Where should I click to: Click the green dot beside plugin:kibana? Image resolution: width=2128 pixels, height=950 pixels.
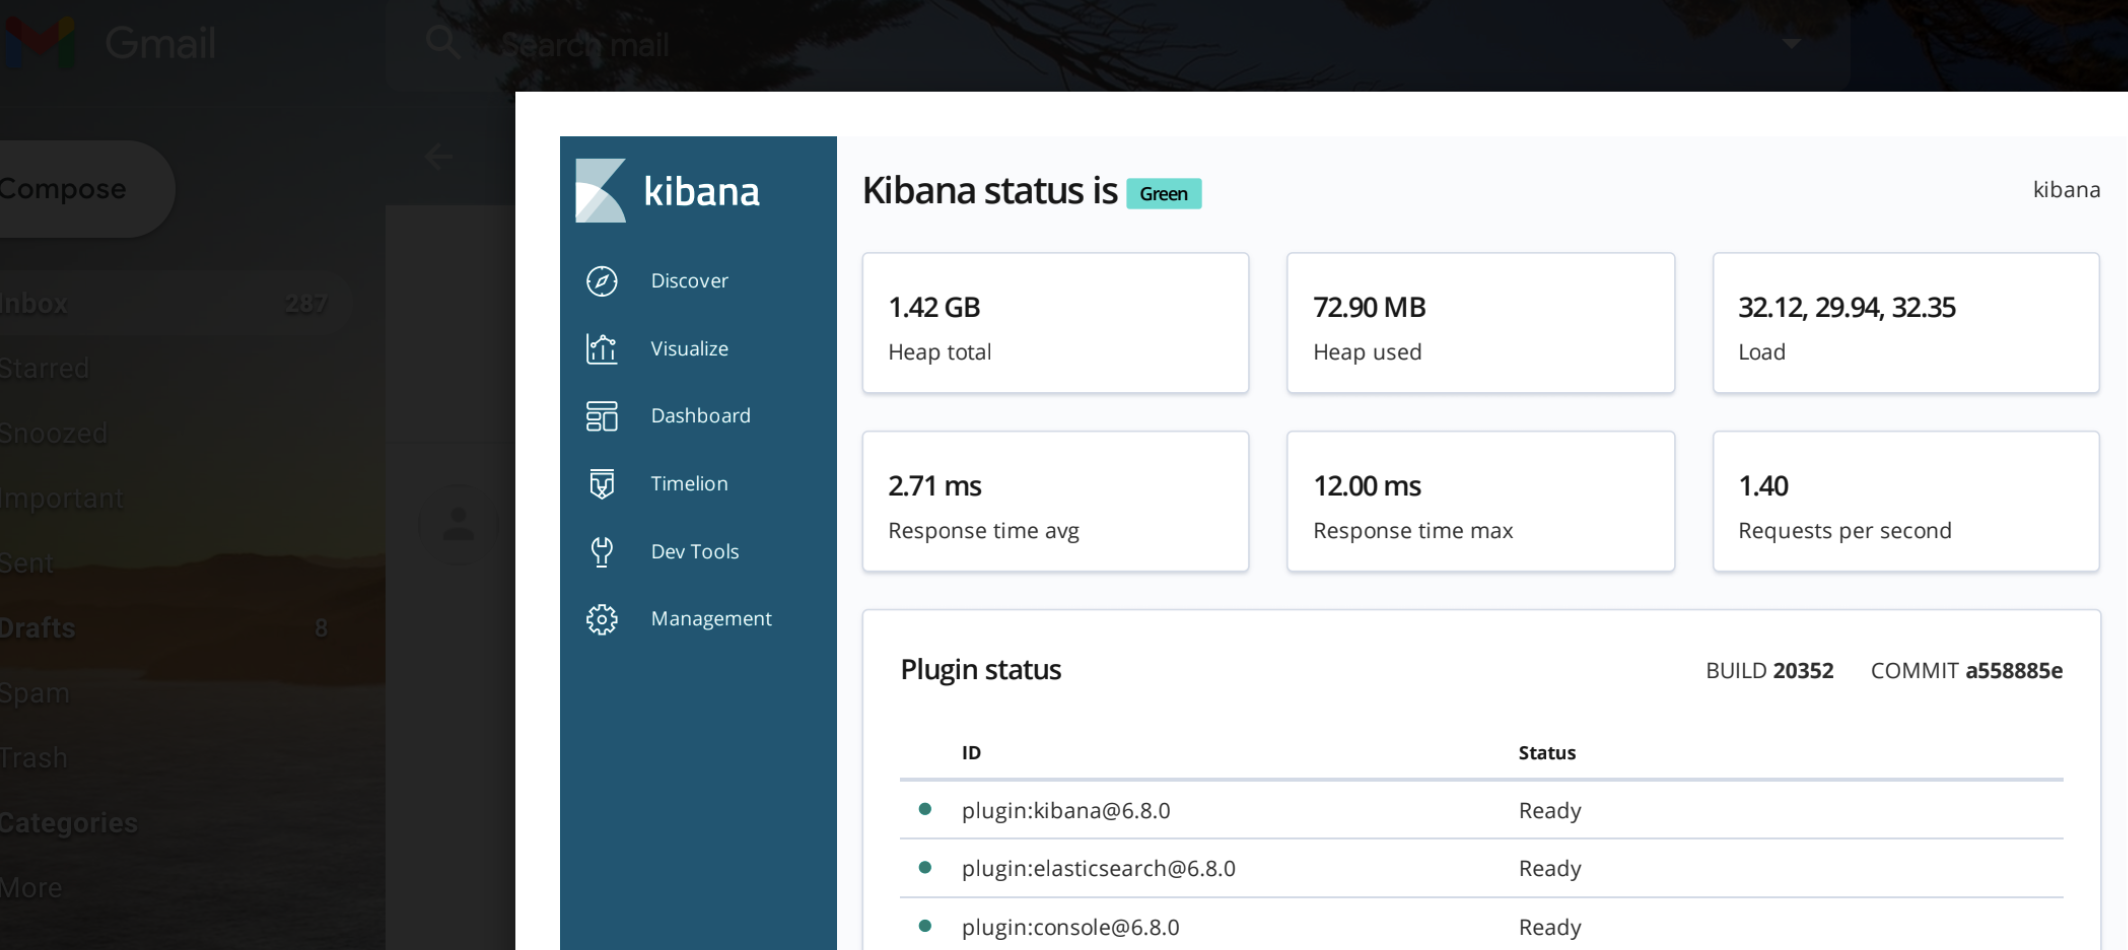click(x=925, y=809)
